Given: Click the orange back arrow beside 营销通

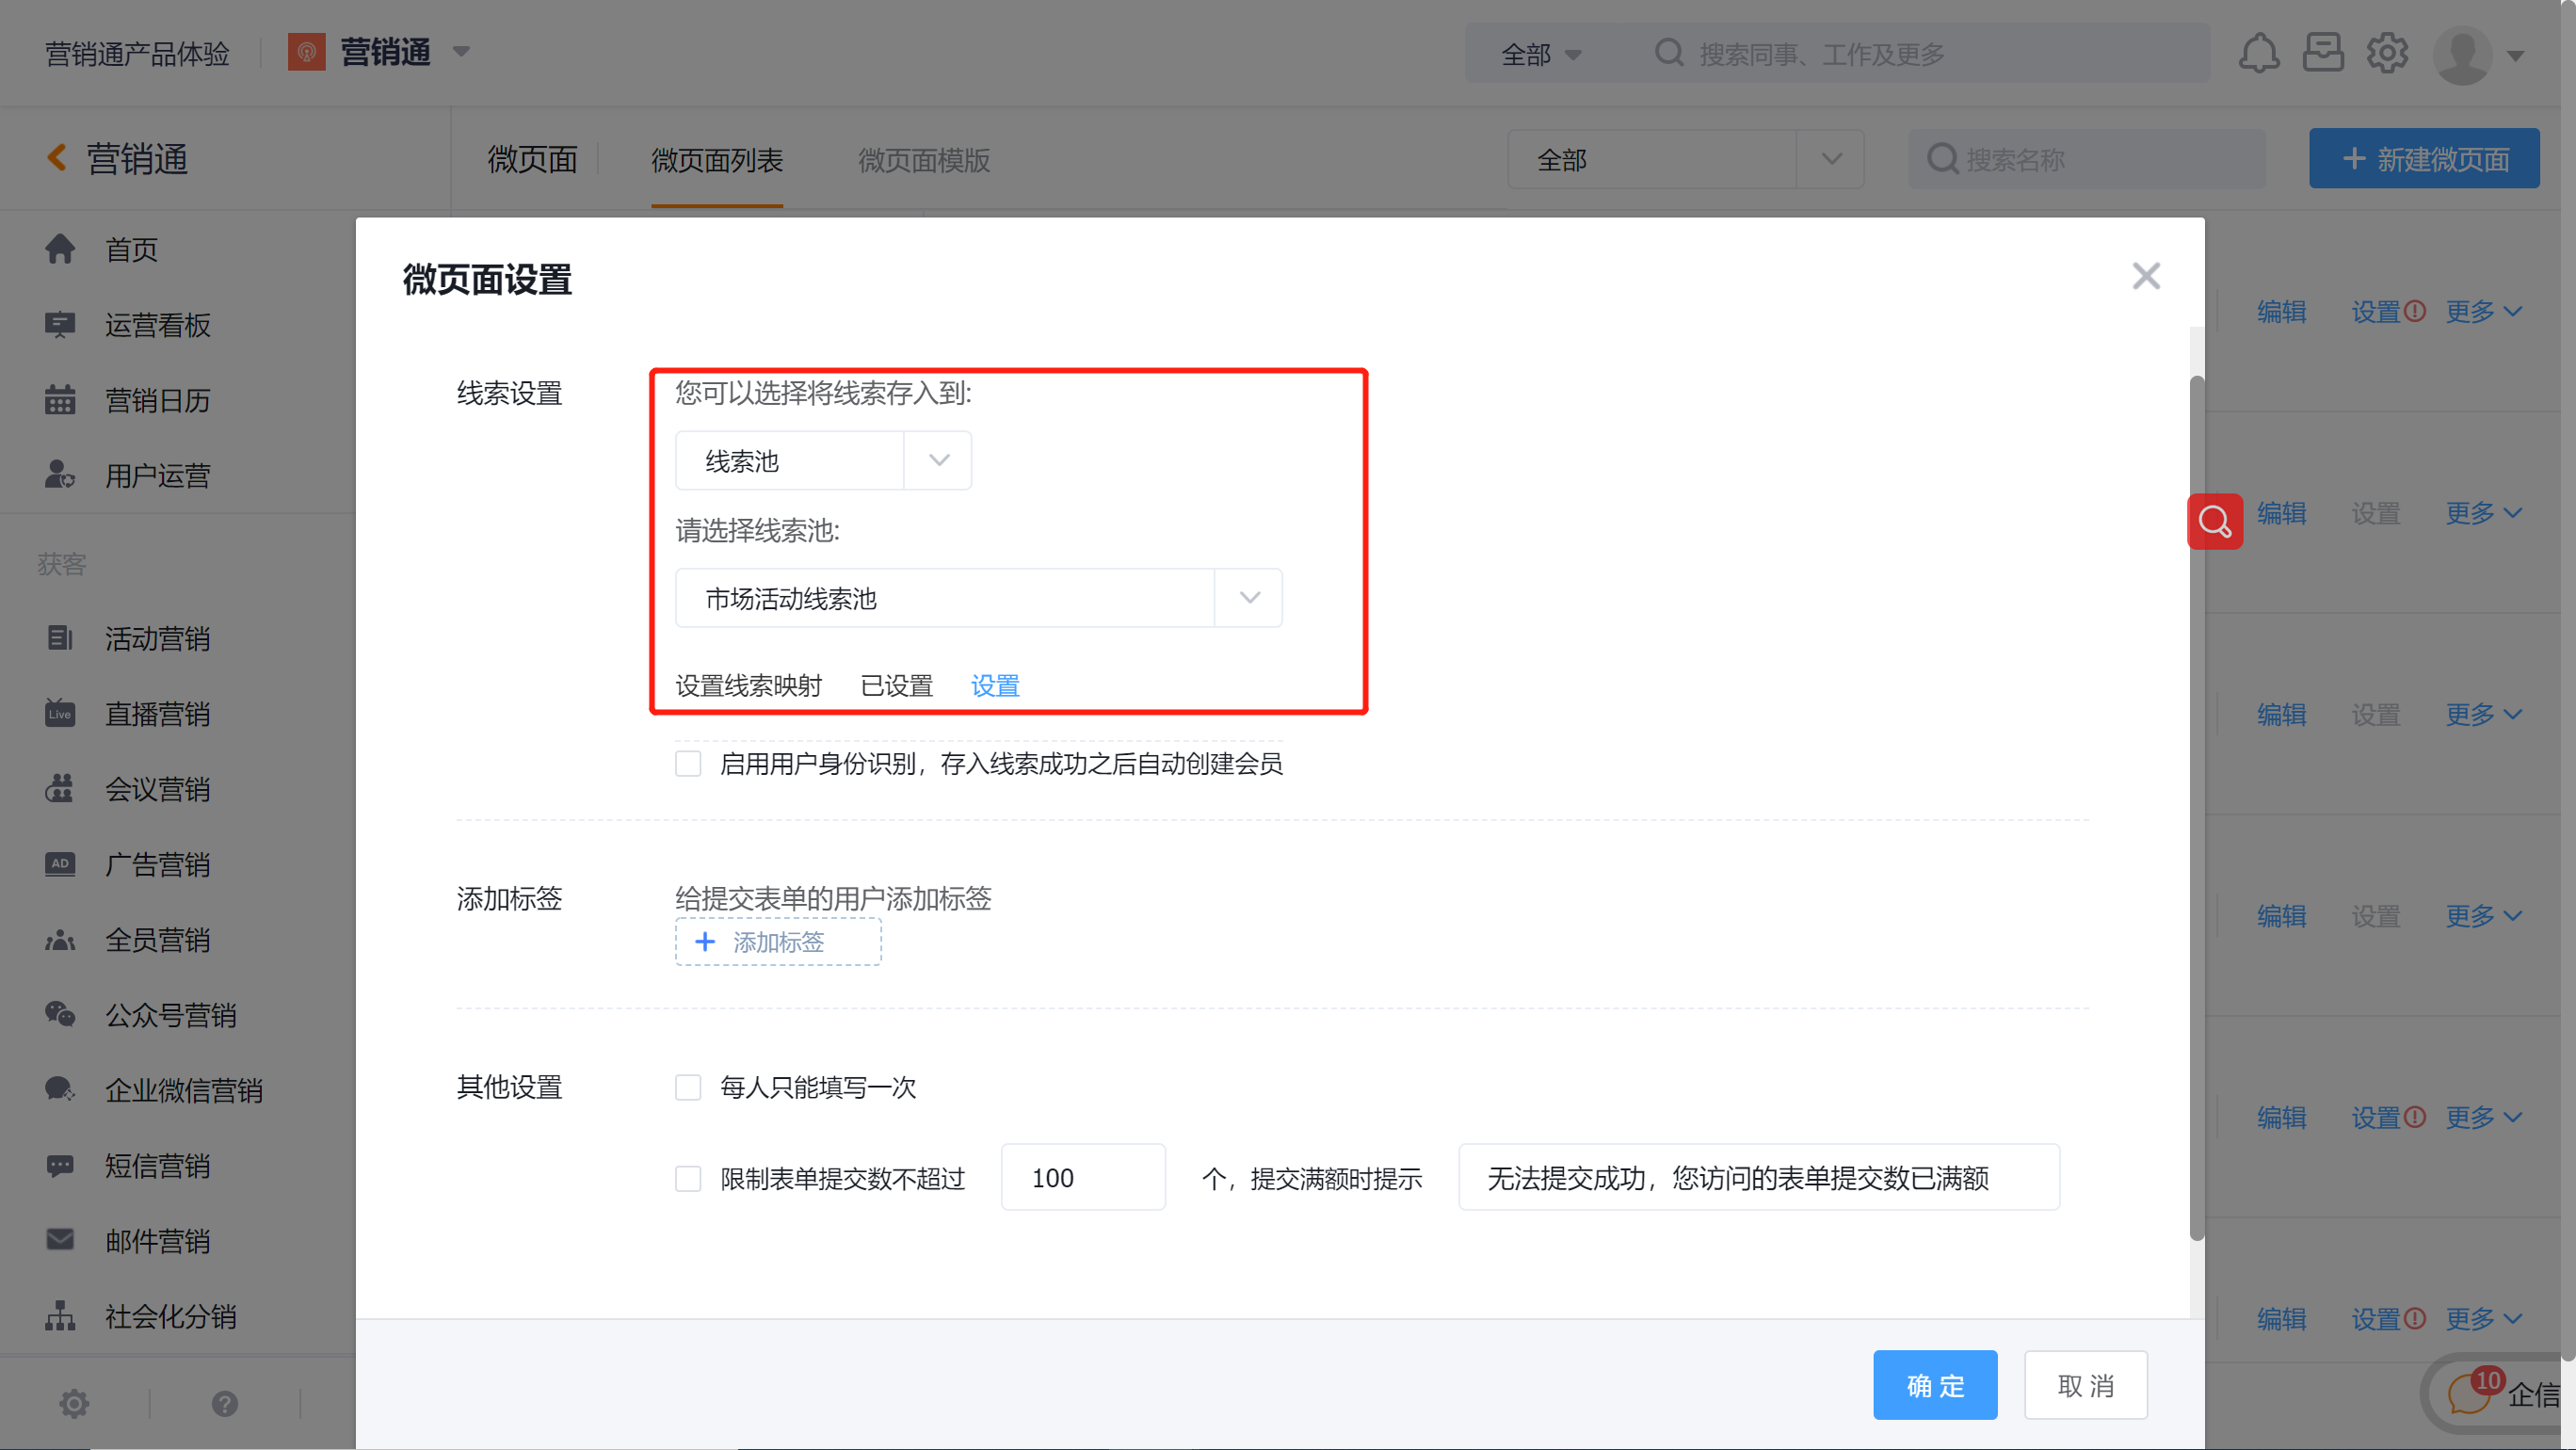Looking at the screenshot, I should pos(57,158).
